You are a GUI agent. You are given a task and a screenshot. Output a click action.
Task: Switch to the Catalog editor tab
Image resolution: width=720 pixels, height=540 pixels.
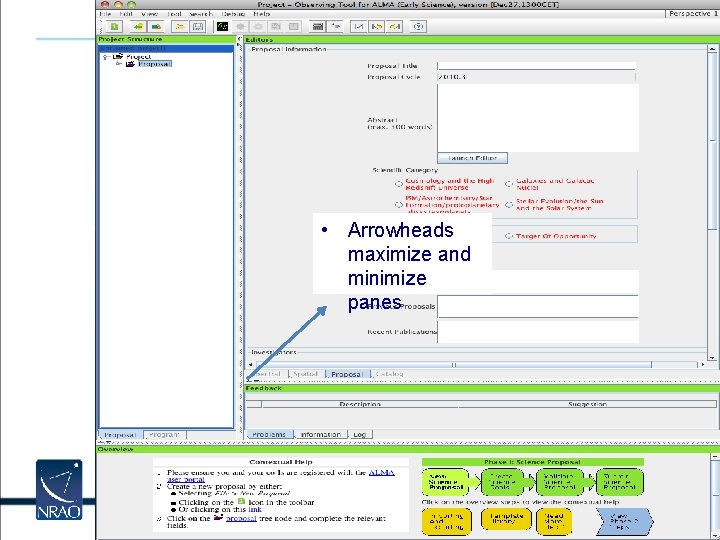389,374
